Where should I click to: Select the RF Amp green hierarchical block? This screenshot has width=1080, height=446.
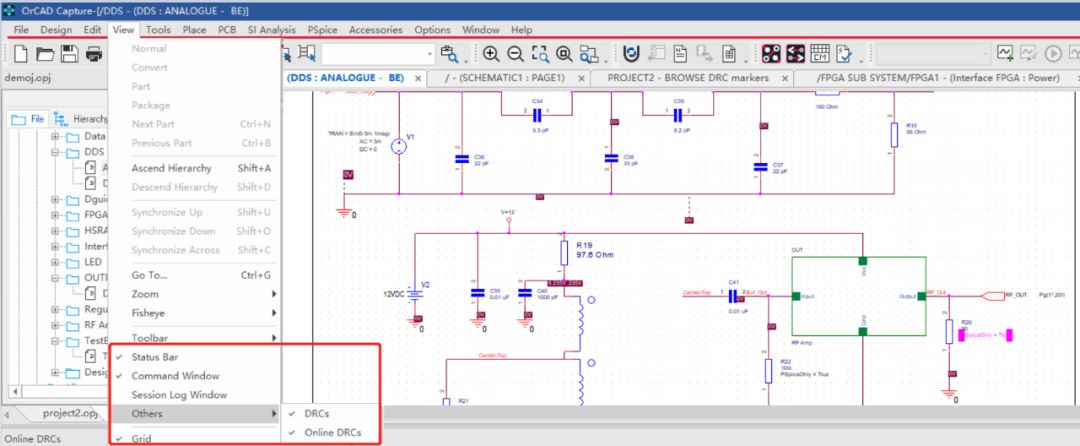tap(858, 296)
